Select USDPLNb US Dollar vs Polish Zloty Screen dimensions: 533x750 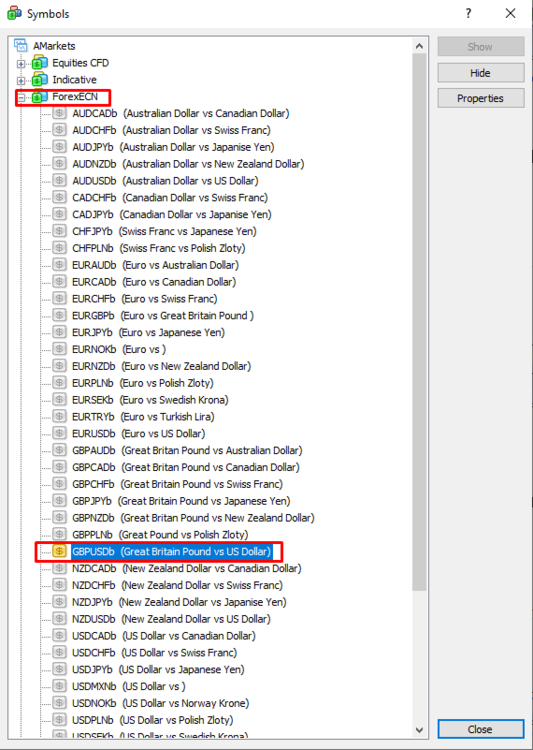(x=153, y=720)
